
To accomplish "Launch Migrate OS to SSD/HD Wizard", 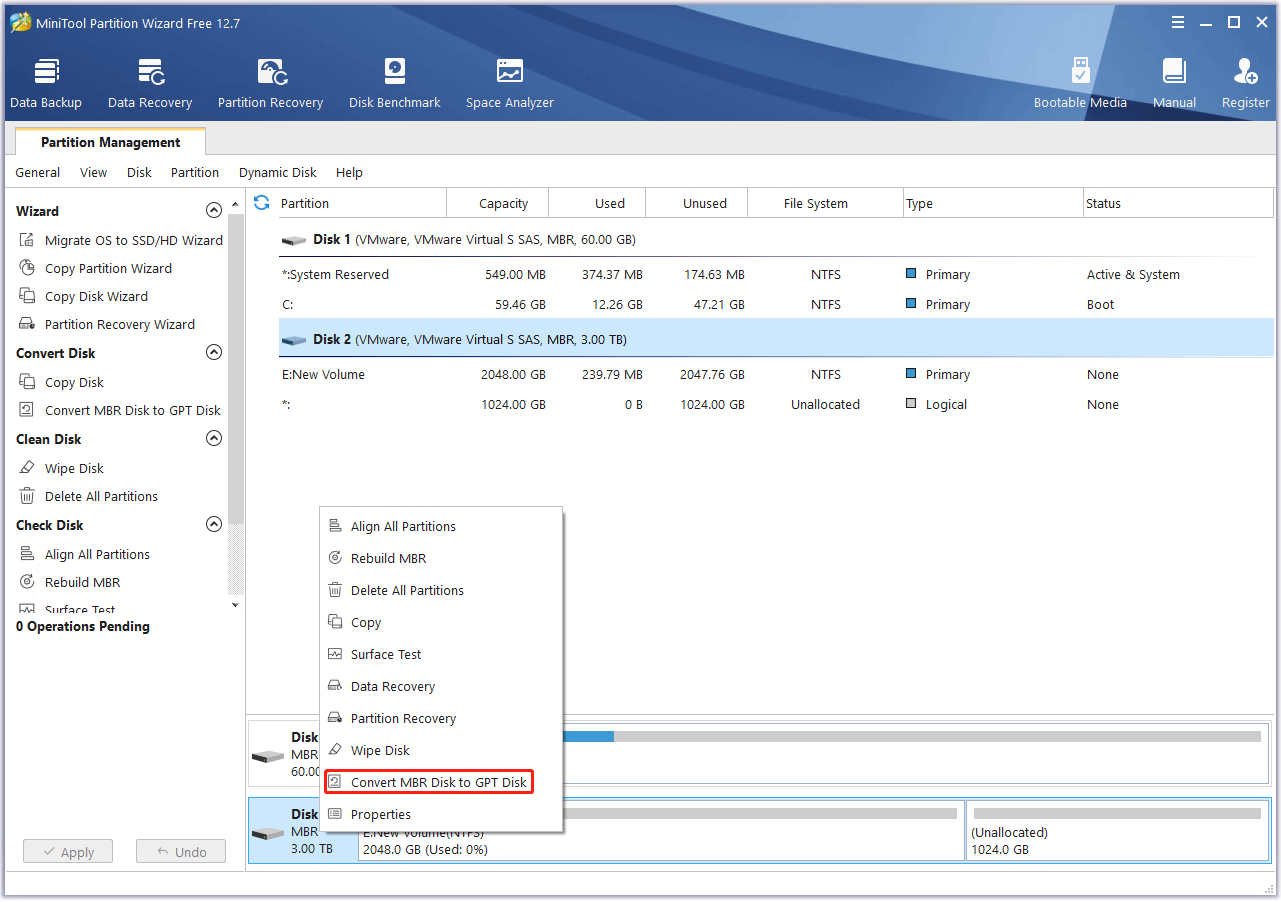I will click(120, 240).
